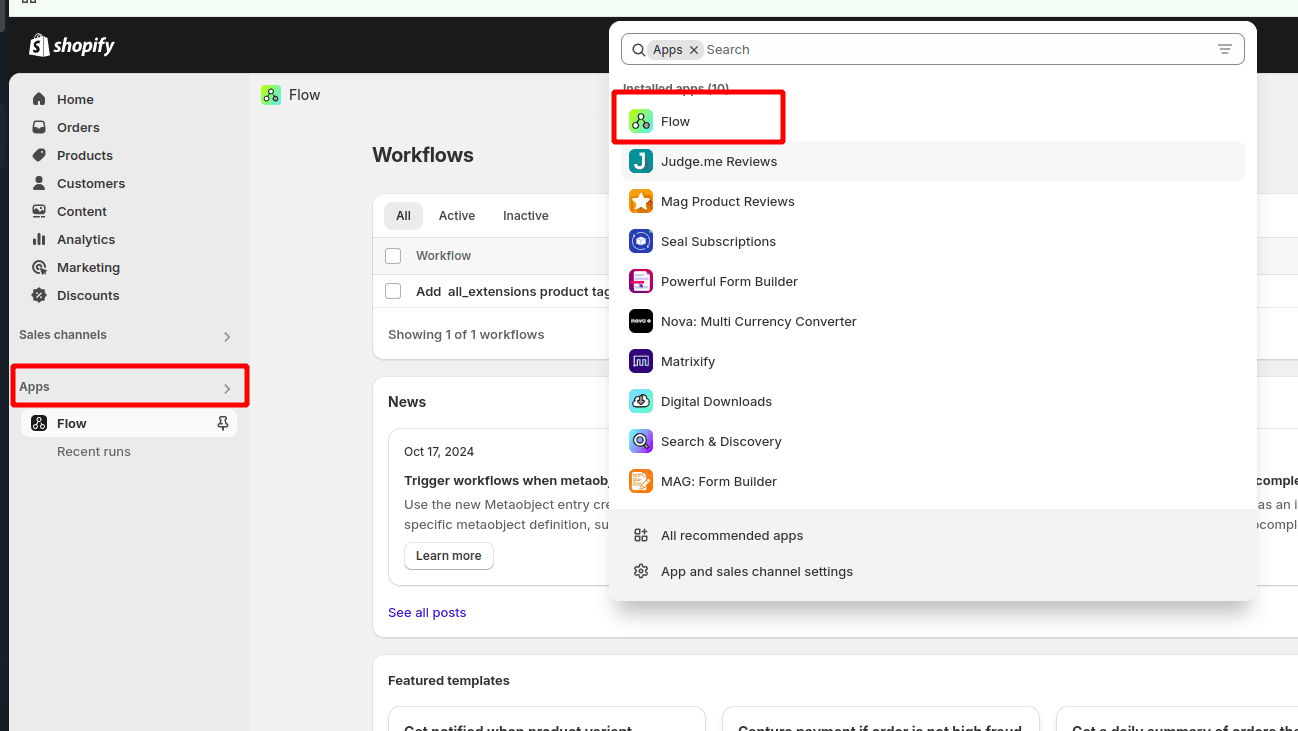Open Flow from installed apps list
1298x731 pixels.
pos(933,121)
